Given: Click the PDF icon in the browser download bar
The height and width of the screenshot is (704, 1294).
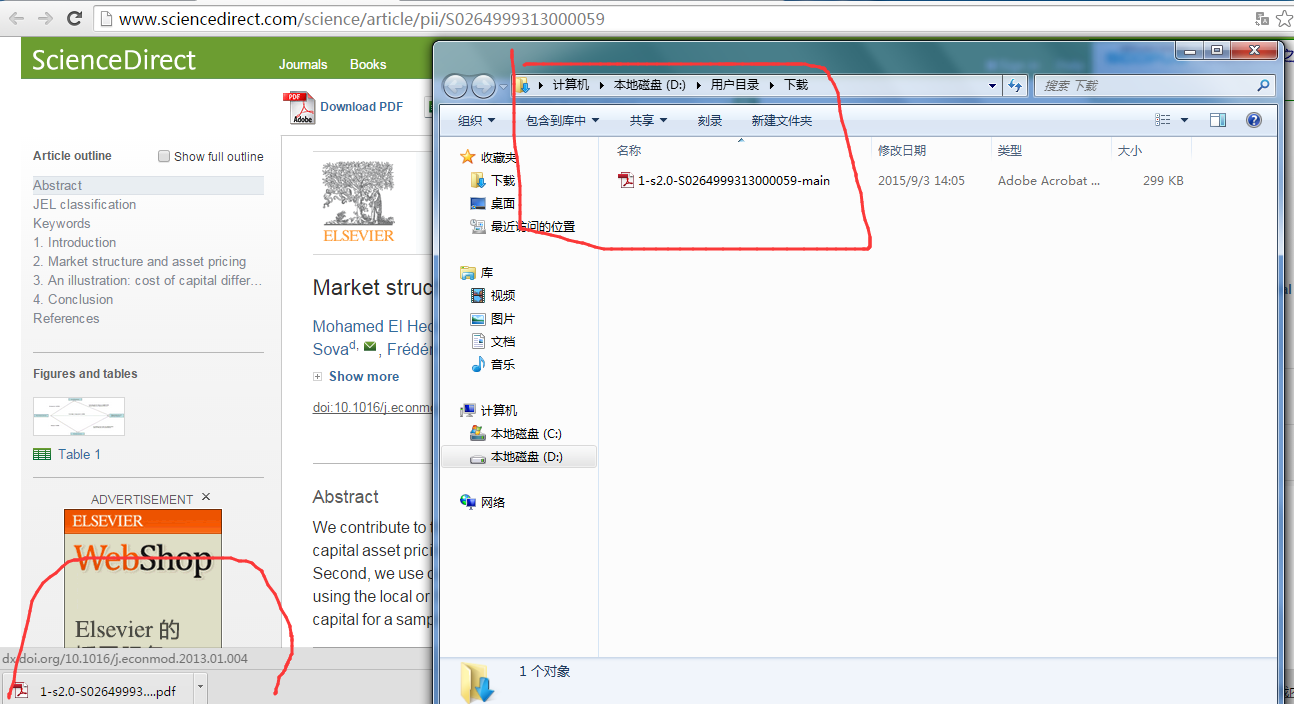Looking at the screenshot, I should 19,691.
